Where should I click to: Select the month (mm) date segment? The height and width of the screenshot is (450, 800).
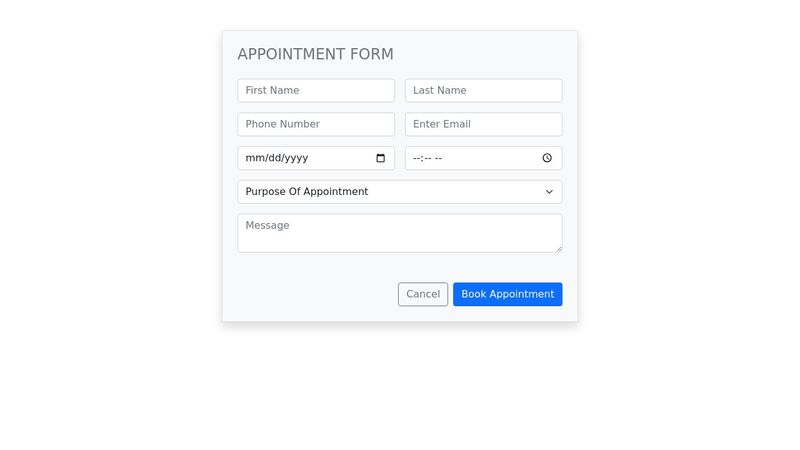pos(254,158)
